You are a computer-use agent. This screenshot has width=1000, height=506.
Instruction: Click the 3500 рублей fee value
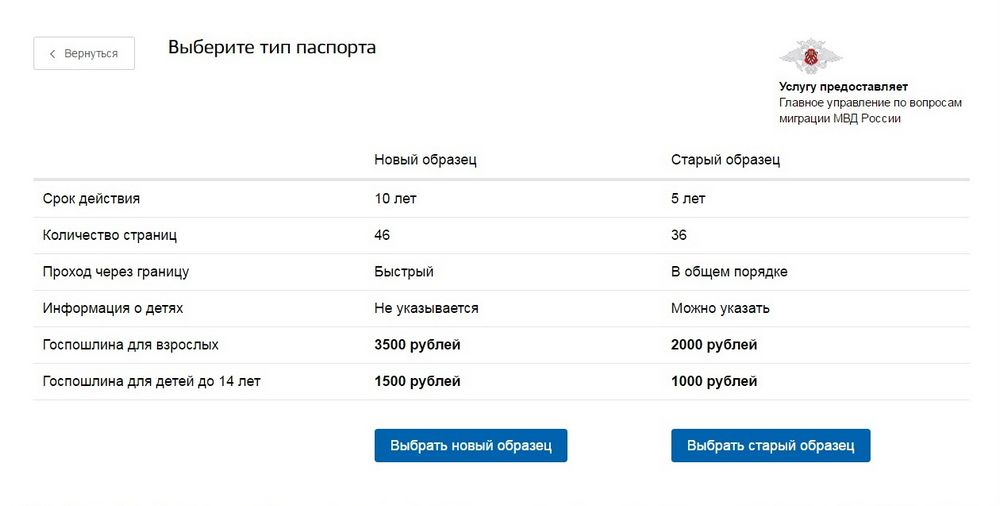coord(417,345)
